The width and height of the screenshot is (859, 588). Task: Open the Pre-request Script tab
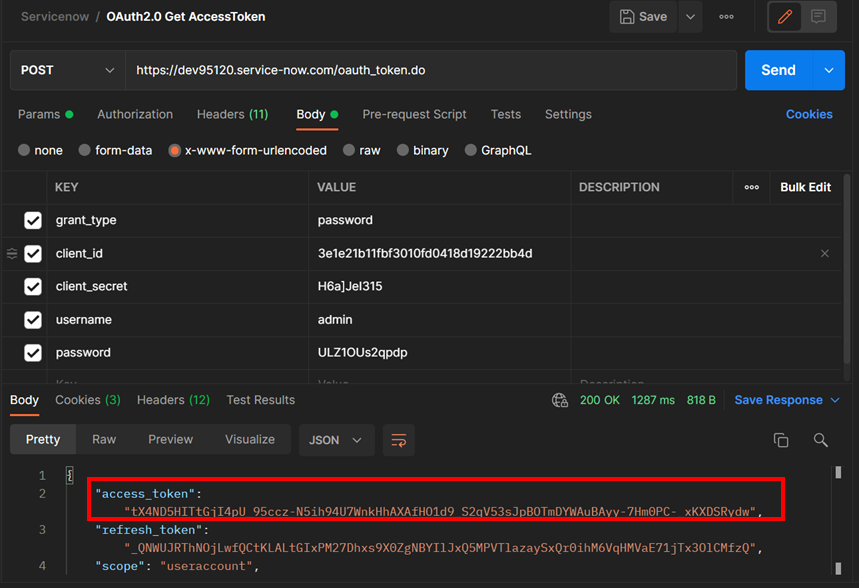point(414,114)
